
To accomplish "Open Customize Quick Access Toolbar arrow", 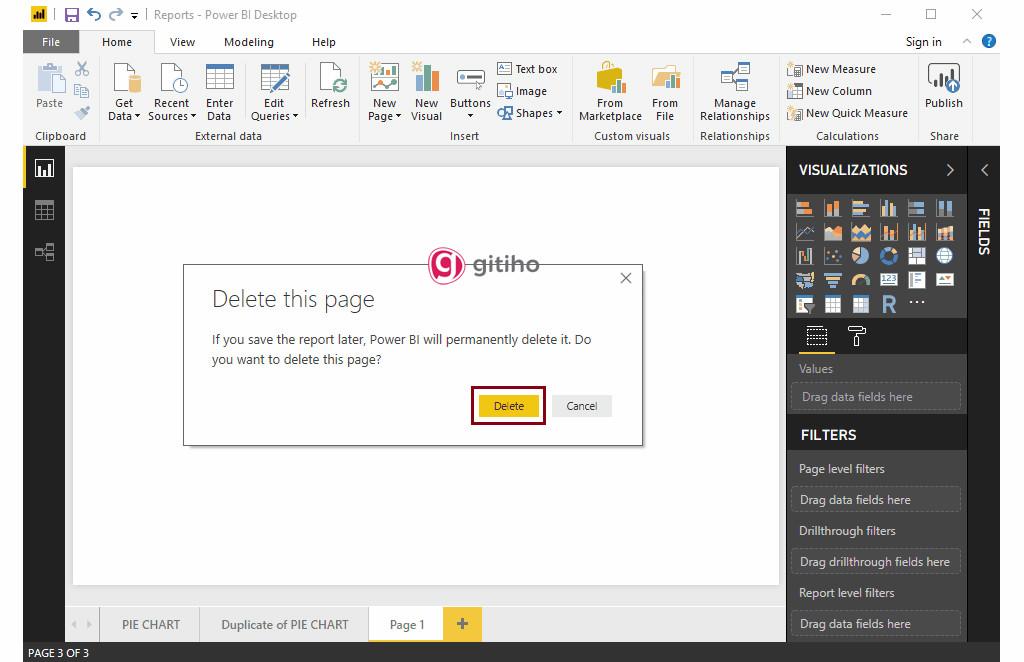I will [x=134, y=15].
